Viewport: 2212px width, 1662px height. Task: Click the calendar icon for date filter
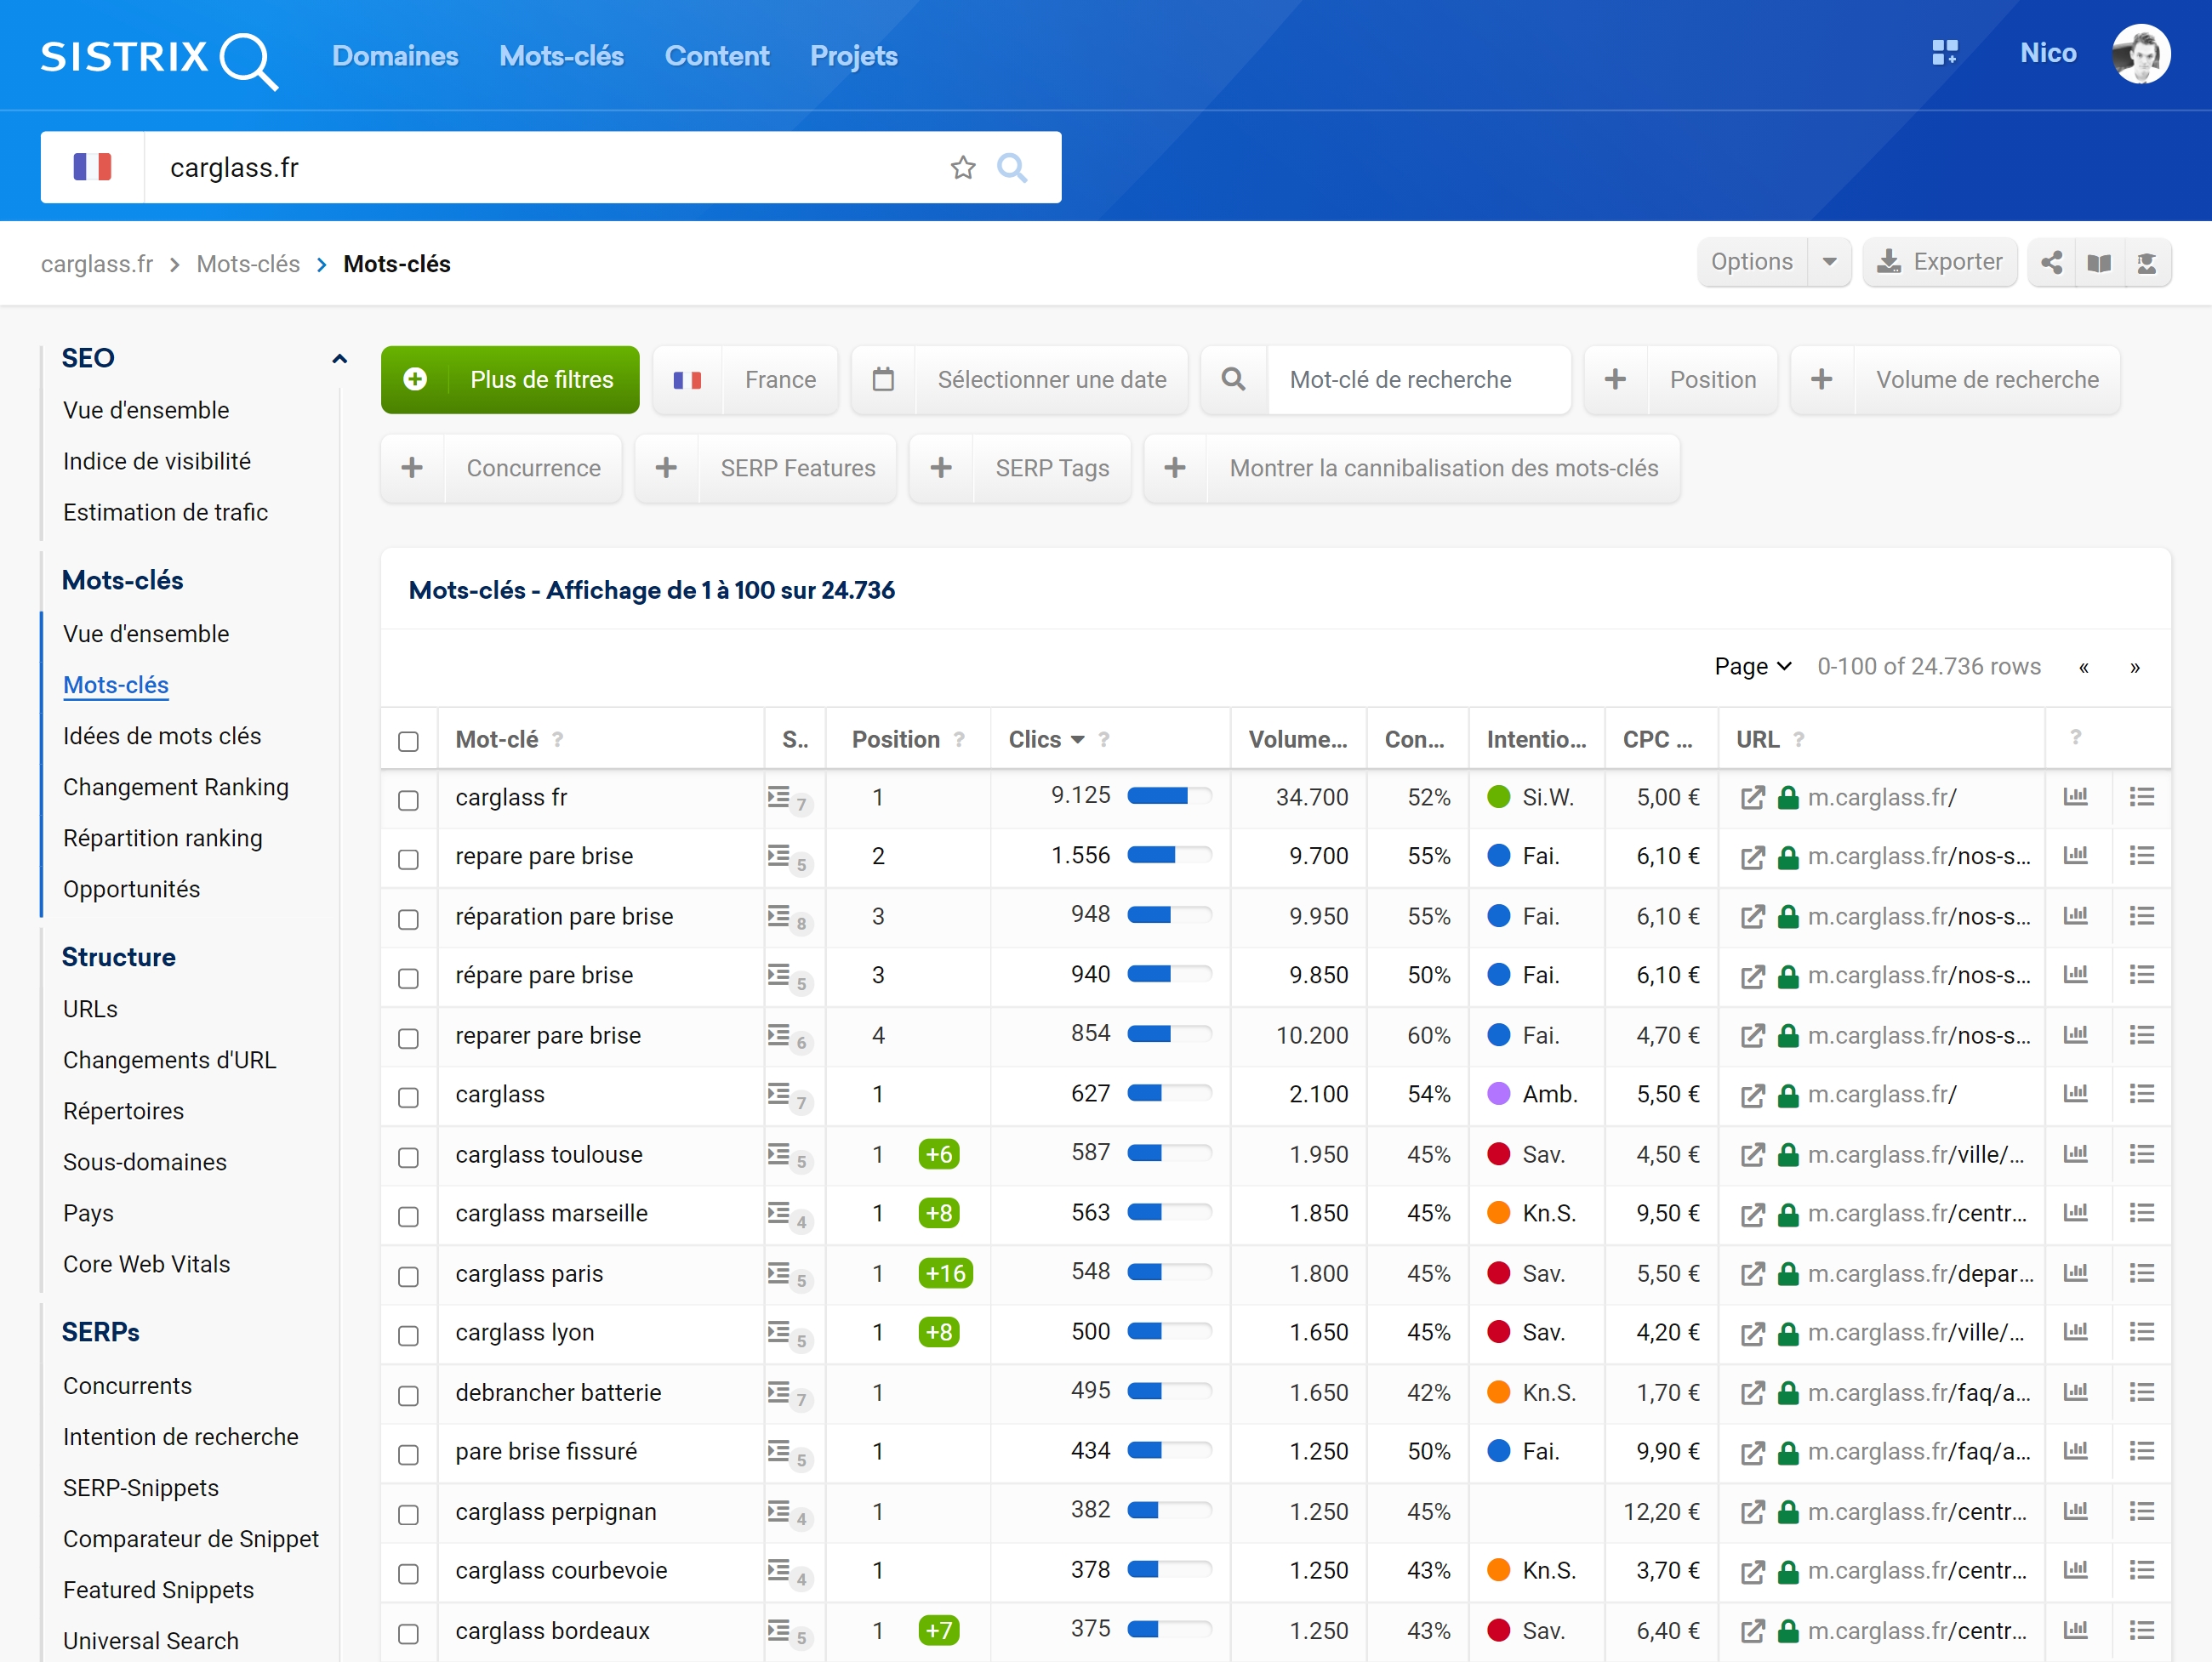click(883, 380)
